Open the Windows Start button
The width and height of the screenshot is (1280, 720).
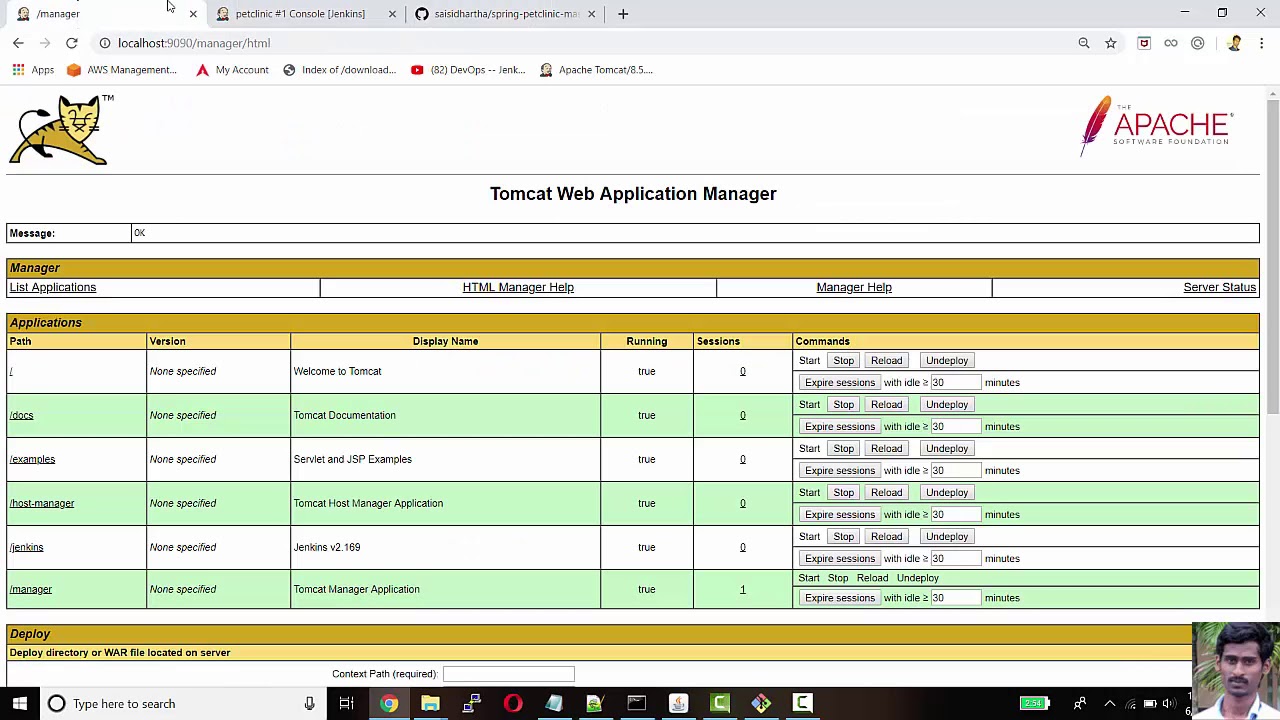pos(19,704)
